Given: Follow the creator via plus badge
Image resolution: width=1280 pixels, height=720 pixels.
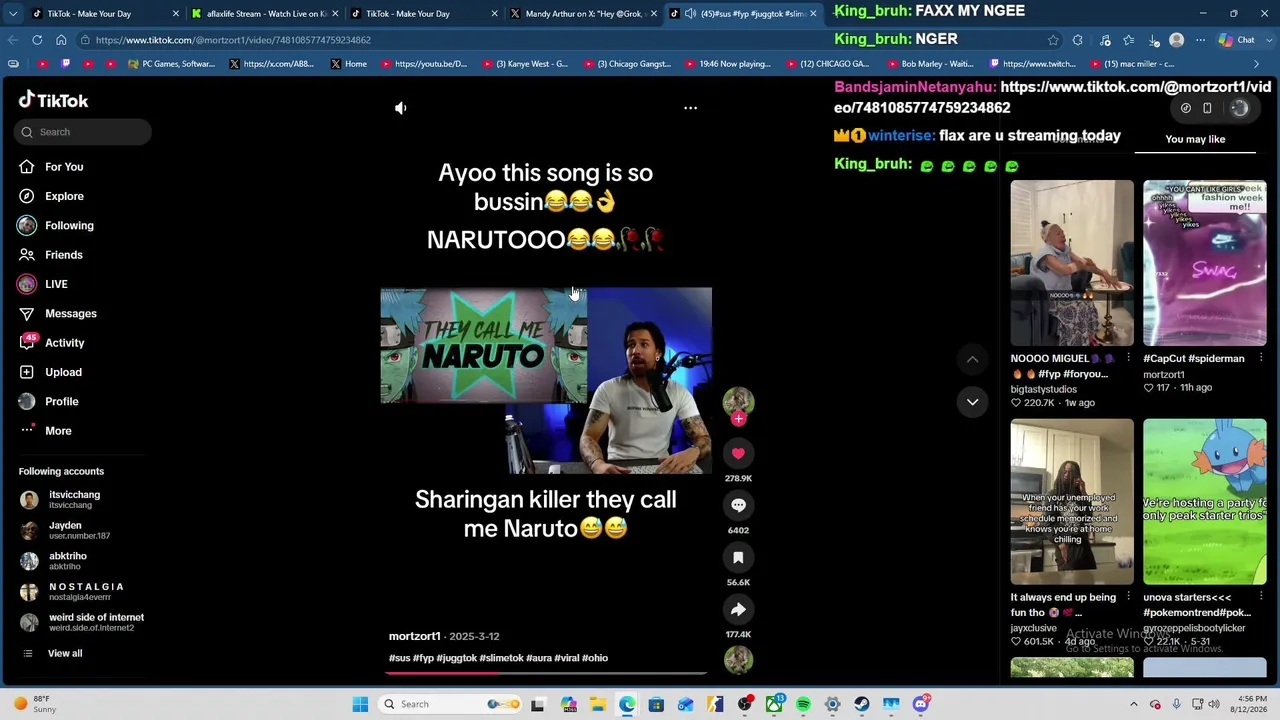Looking at the screenshot, I should (738, 419).
